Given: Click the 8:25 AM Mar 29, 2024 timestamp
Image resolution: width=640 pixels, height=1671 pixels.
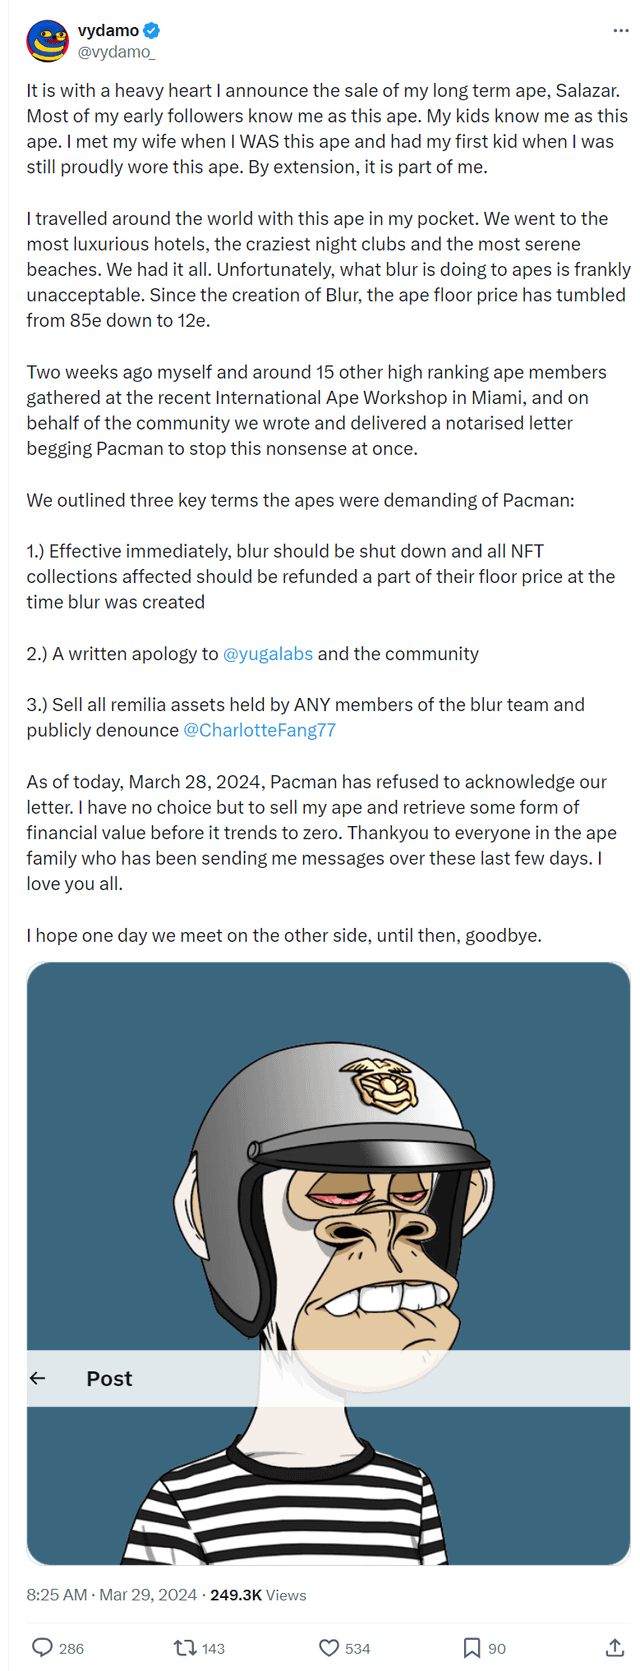Looking at the screenshot, I should (x=112, y=1595).
